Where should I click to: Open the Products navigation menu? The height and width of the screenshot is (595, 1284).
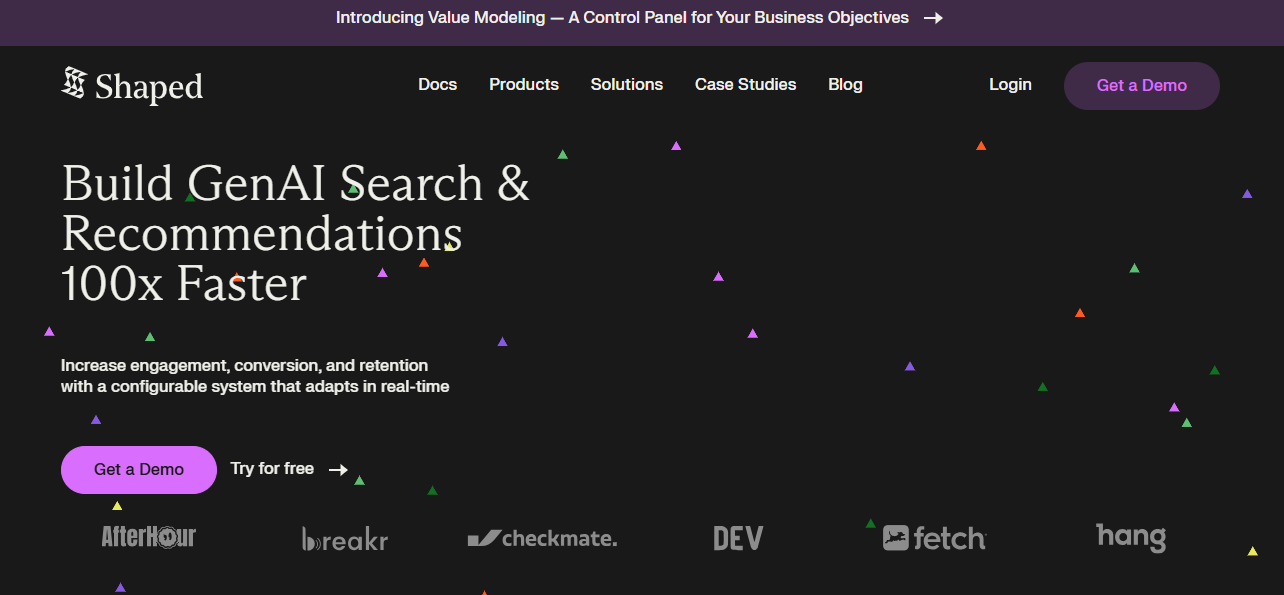point(524,85)
